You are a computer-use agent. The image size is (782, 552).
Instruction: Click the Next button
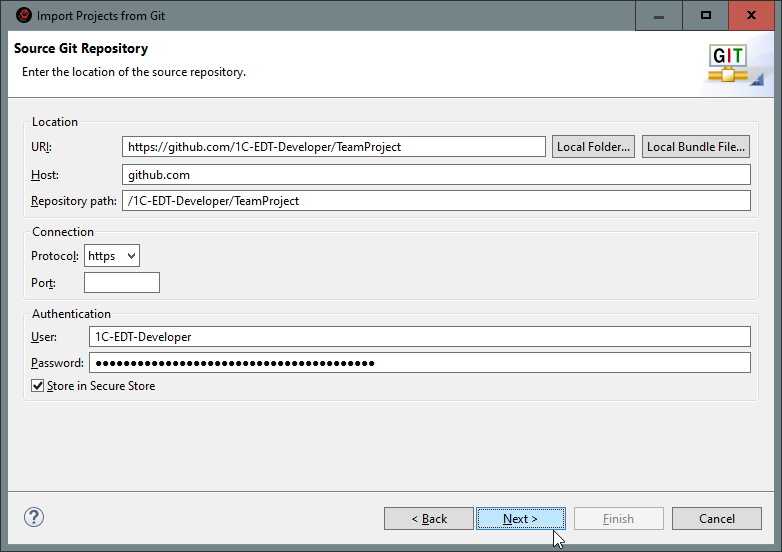tap(520, 518)
